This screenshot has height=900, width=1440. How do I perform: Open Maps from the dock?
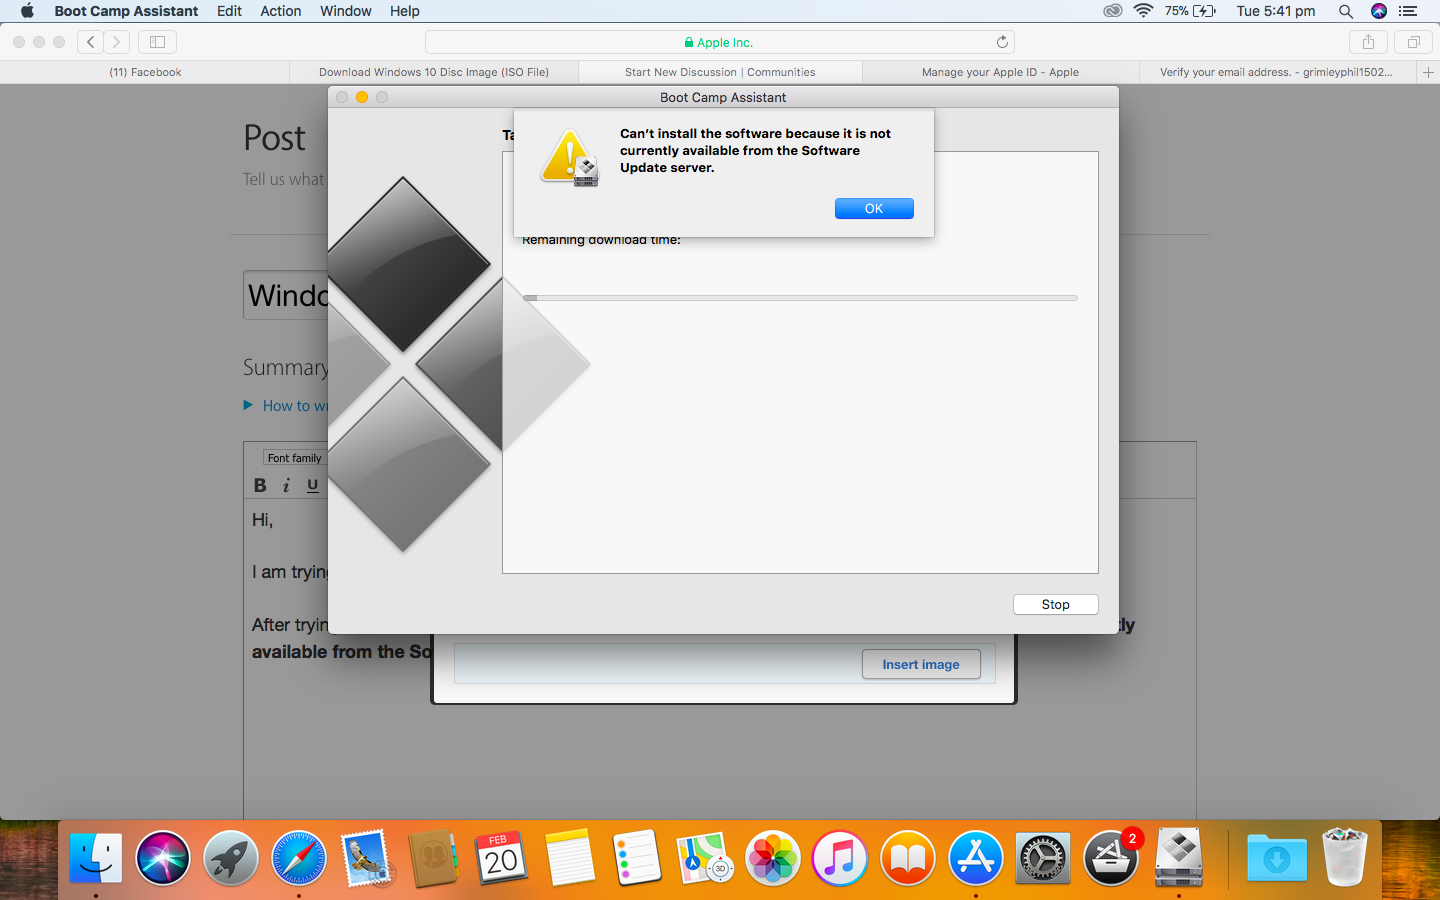click(x=705, y=859)
